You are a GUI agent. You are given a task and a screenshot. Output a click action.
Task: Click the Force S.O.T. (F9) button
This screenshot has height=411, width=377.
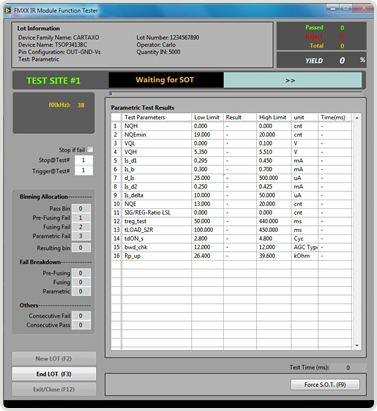pos(325,385)
